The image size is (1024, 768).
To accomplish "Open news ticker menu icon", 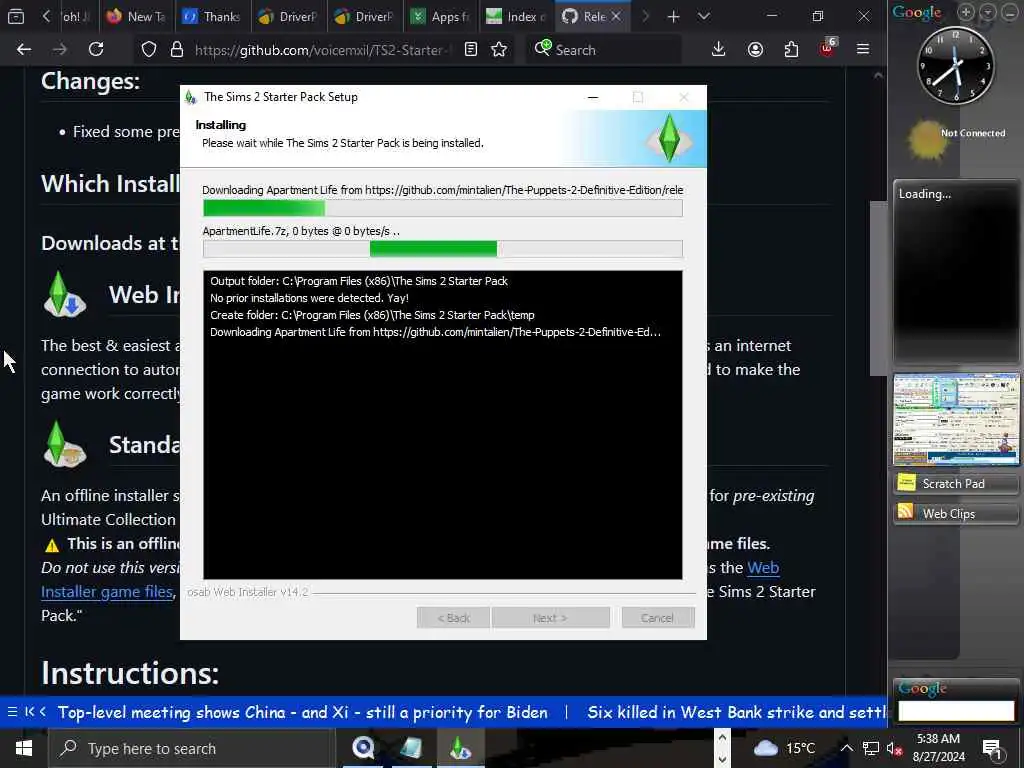I will coord(12,712).
